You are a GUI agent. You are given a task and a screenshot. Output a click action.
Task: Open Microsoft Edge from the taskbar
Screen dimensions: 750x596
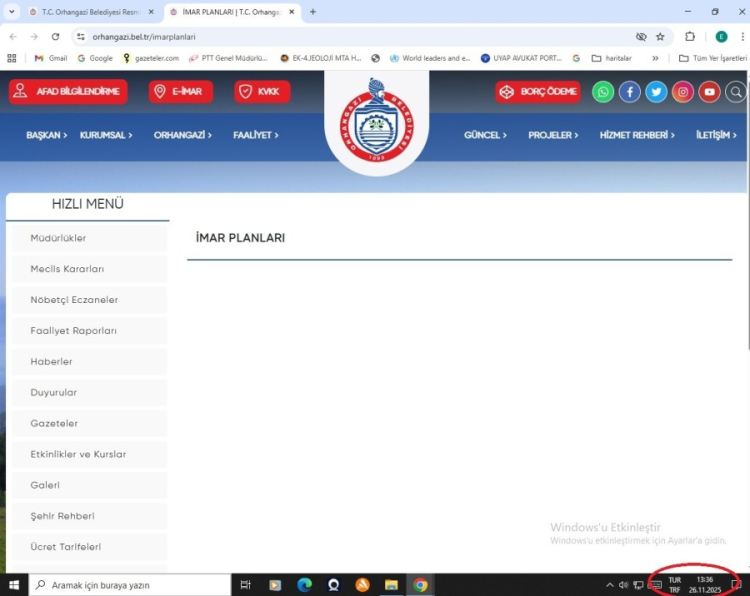pos(304,585)
